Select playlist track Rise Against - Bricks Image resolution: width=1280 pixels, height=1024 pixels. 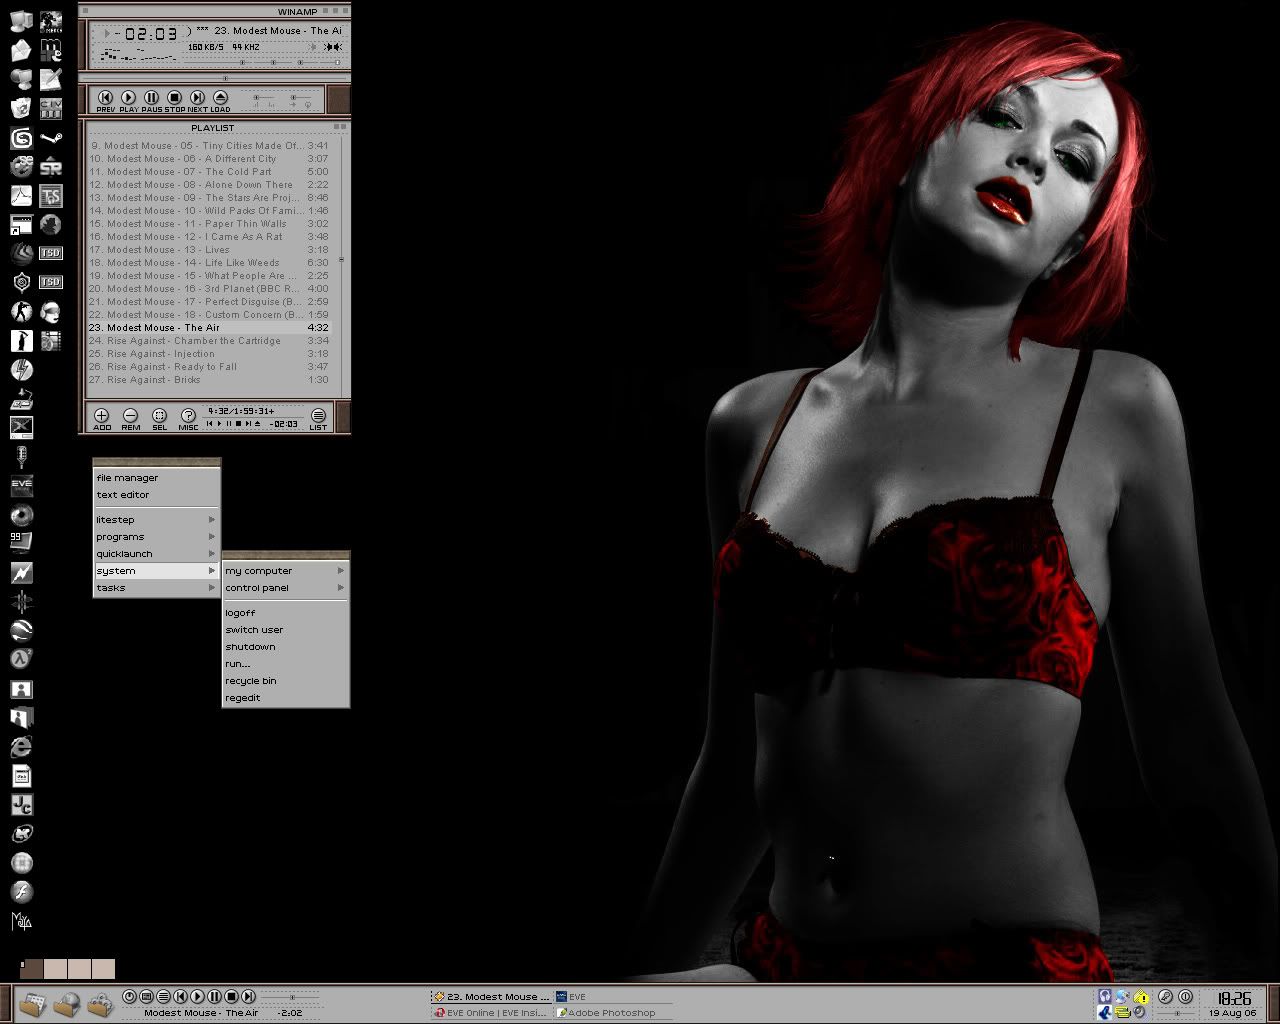[x=210, y=380]
